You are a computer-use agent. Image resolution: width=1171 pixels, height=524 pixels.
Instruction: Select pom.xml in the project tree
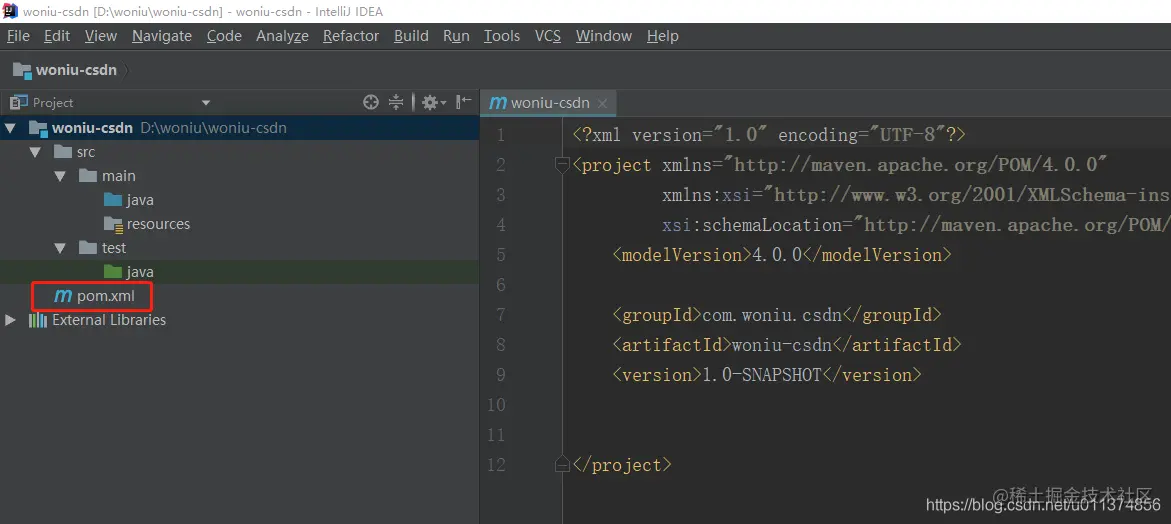(x=106, y=296)
